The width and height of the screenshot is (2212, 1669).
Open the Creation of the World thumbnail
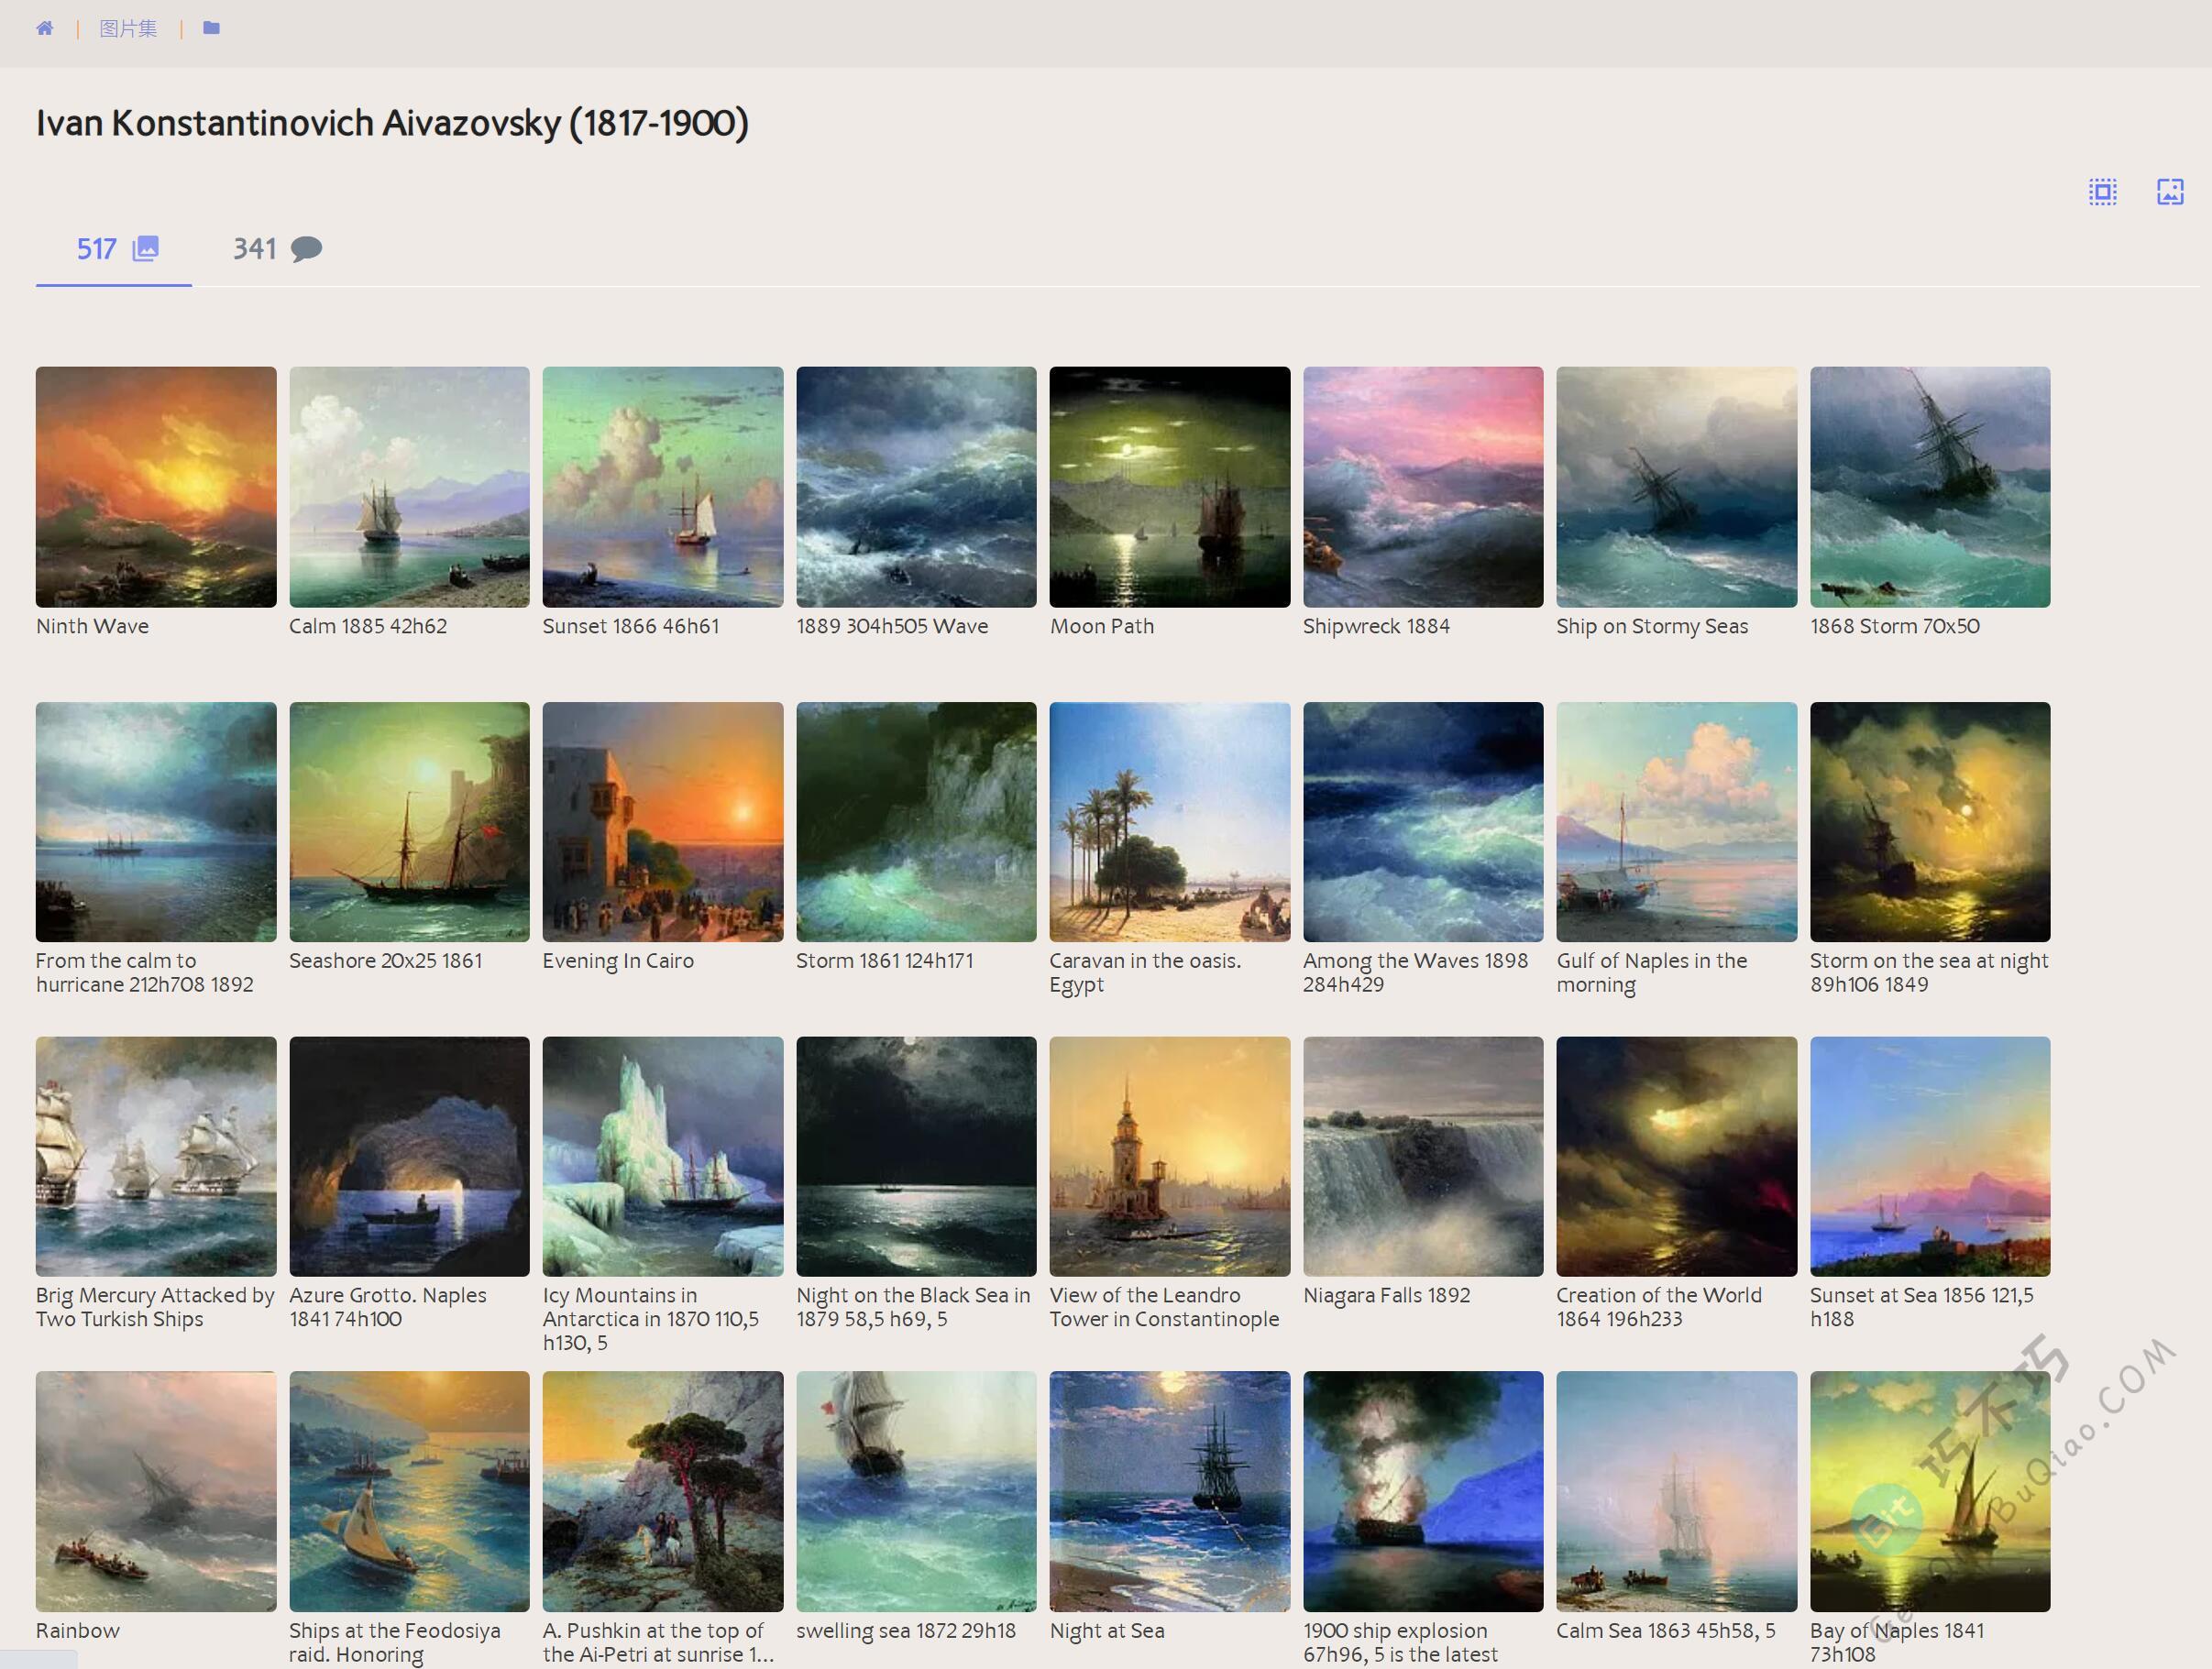(x=1677, y=1157)
